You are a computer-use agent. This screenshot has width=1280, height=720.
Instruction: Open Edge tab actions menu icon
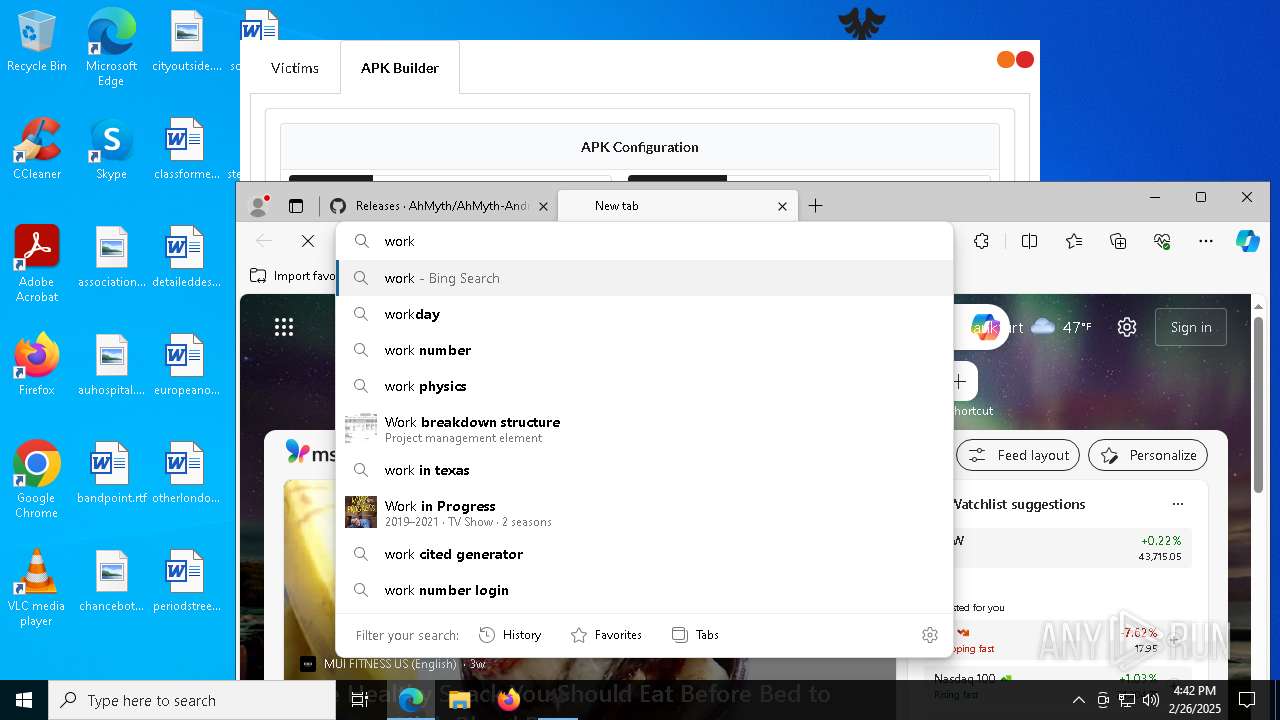(x=296, y=206)
